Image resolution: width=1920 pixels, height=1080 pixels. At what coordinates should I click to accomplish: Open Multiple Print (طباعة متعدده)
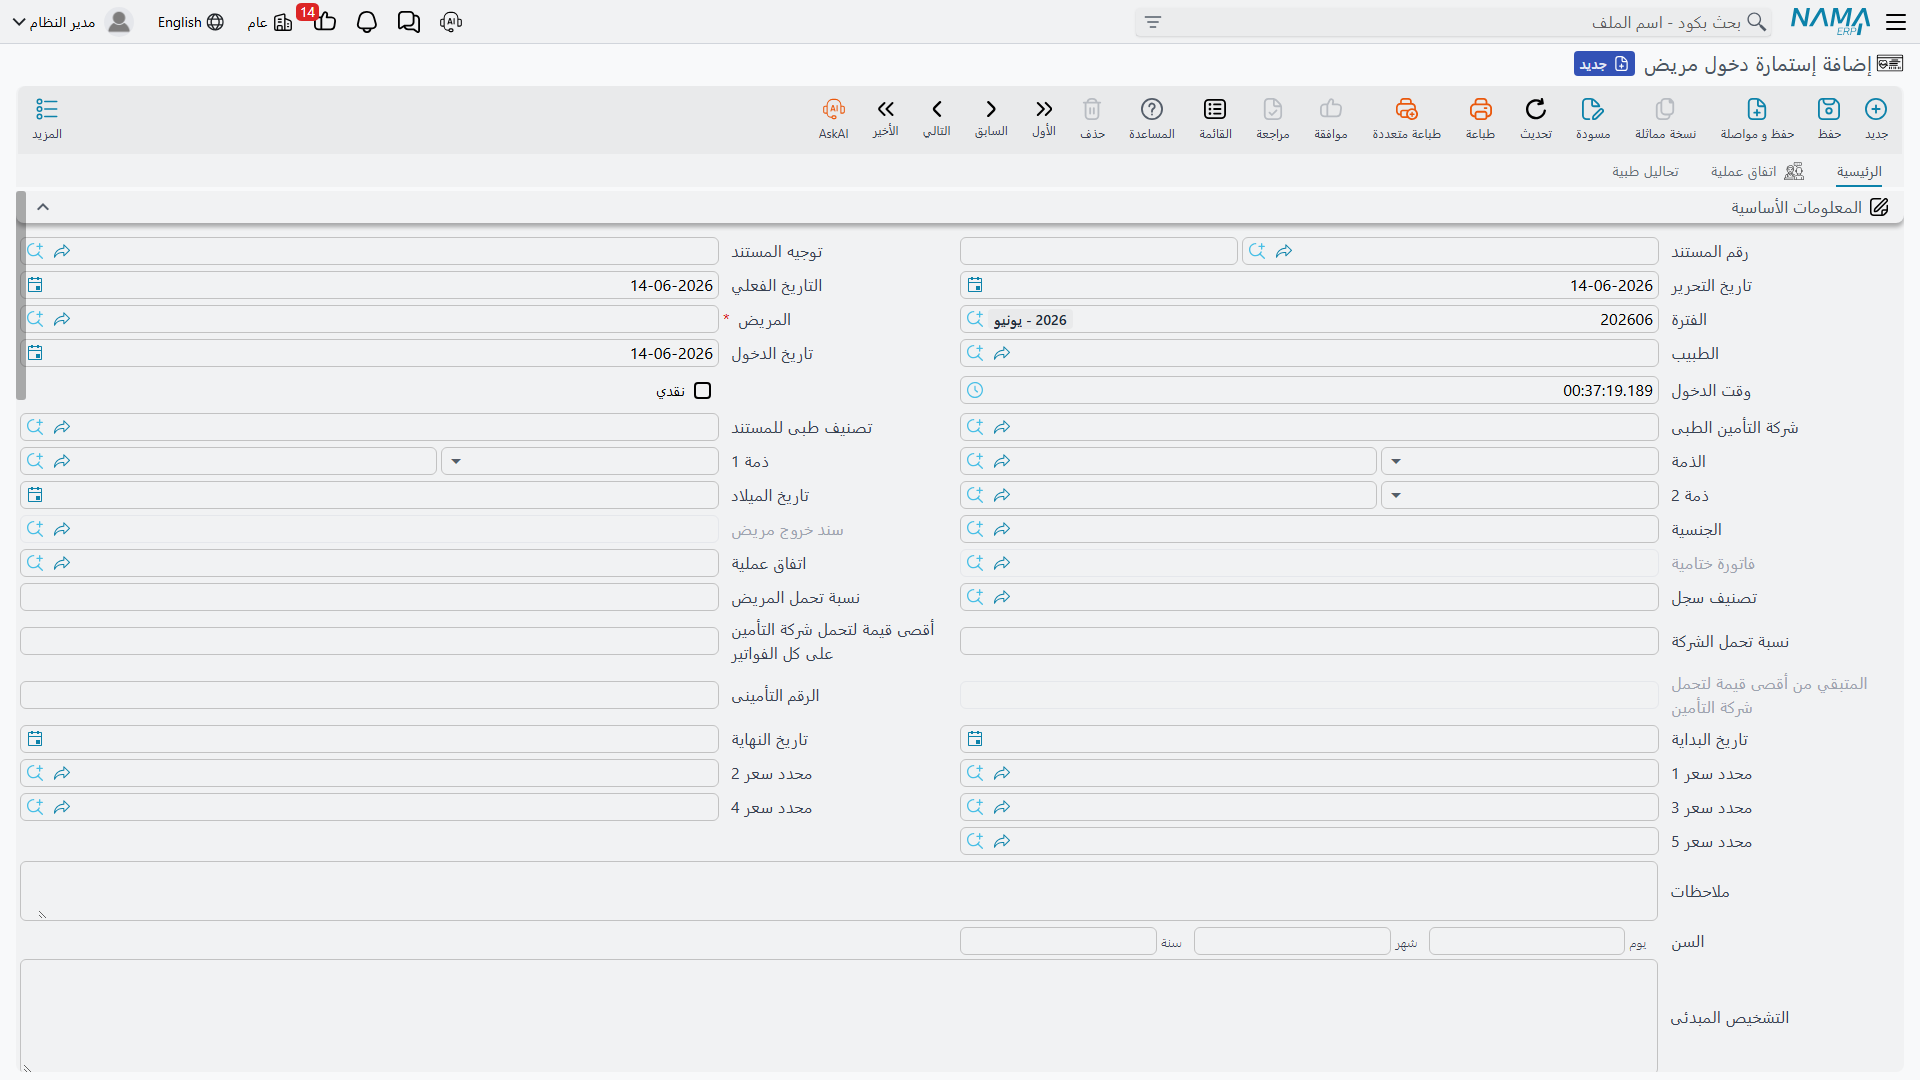(x=1406, y=118)
